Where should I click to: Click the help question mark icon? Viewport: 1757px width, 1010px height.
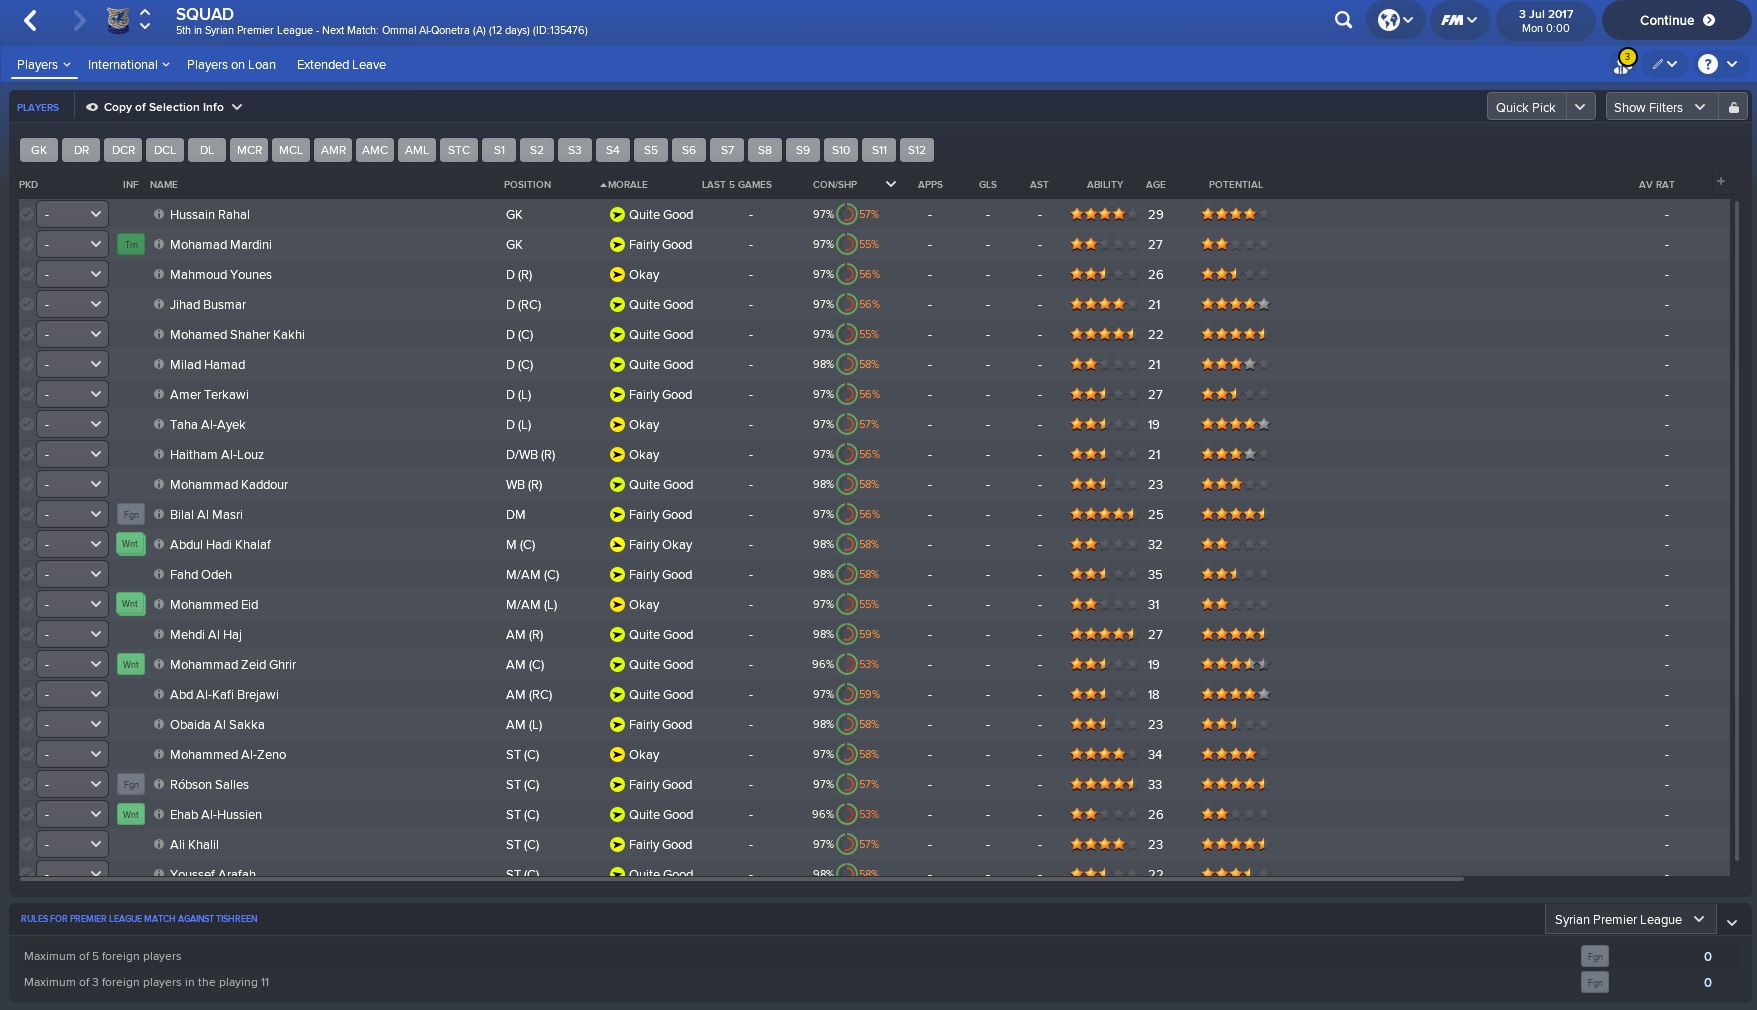[1708, 64]
